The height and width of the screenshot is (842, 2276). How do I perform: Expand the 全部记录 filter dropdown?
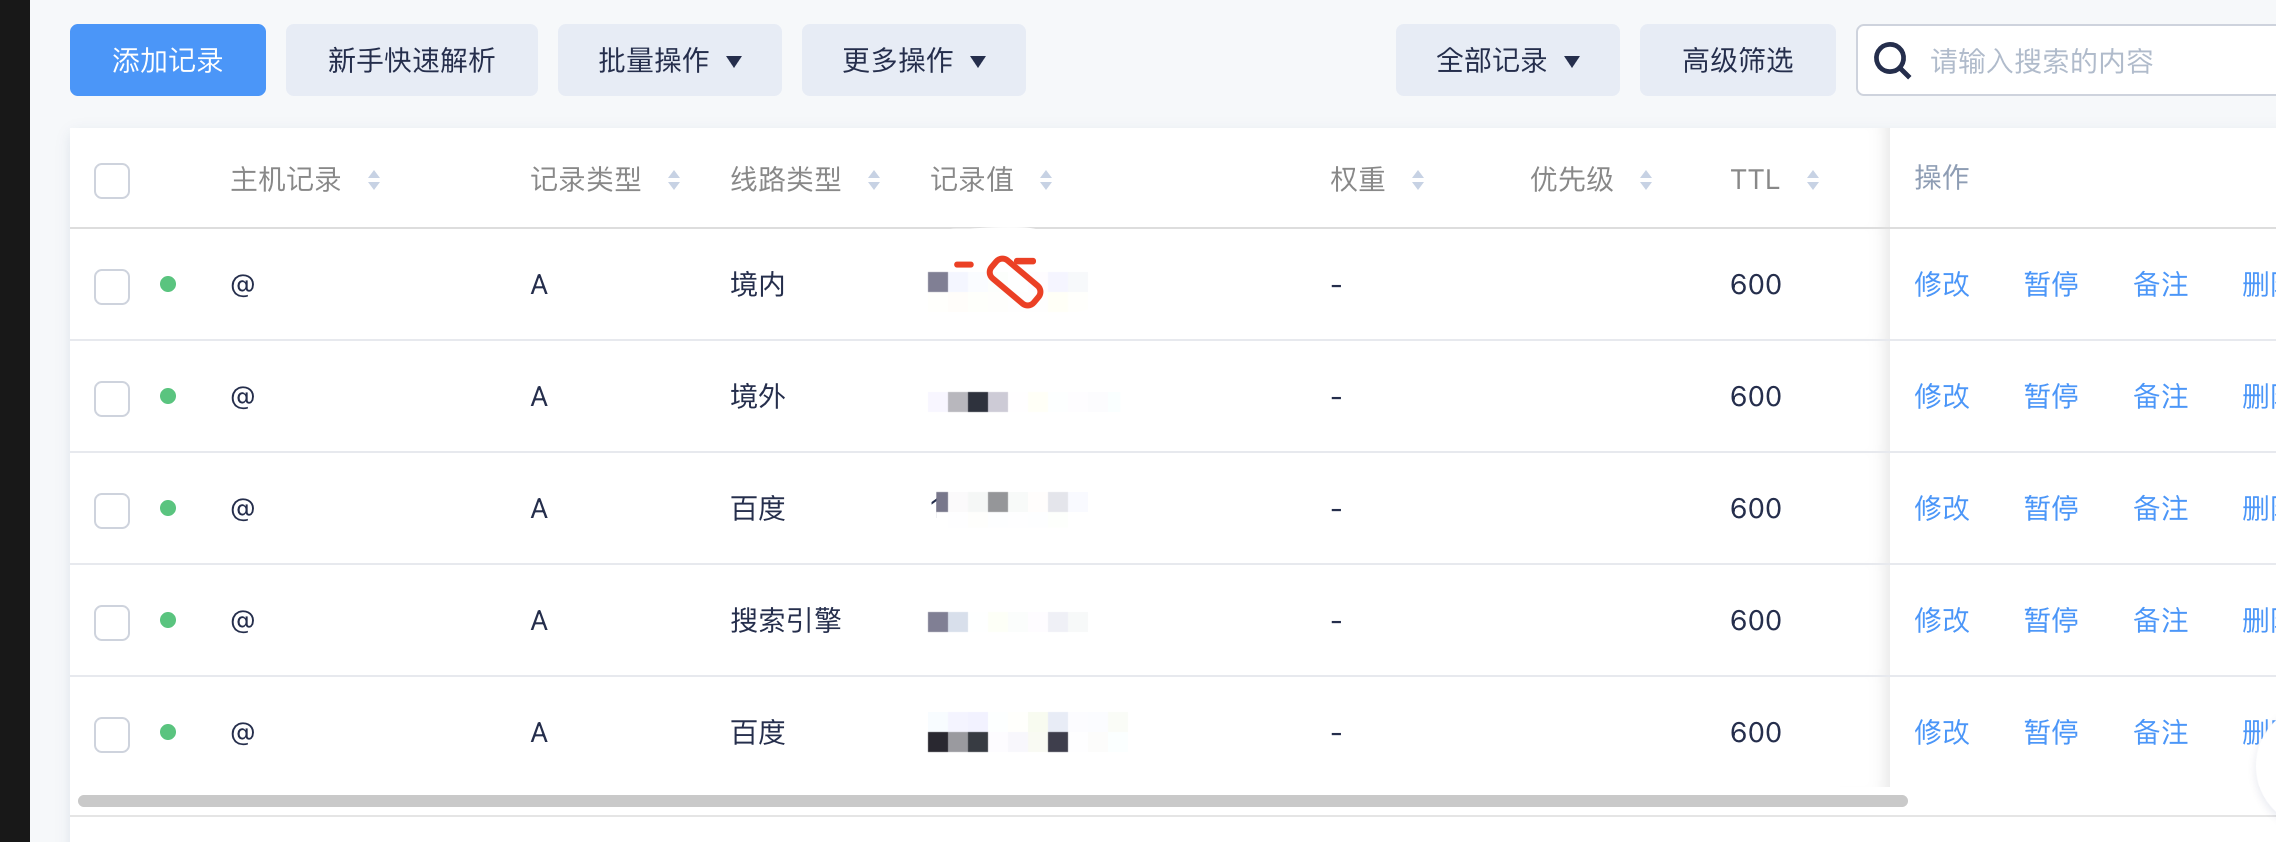pyautogui.click(x=1508, y=60)
